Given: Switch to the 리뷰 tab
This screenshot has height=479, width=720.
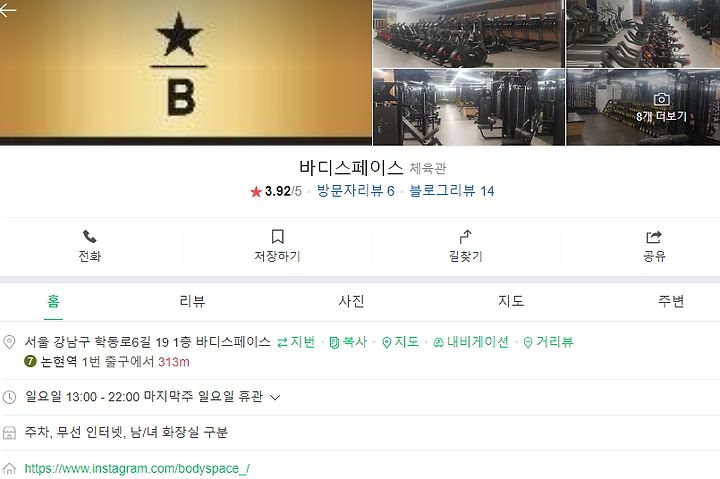Looking at the screenshot, I should click(x=192, y=301).
